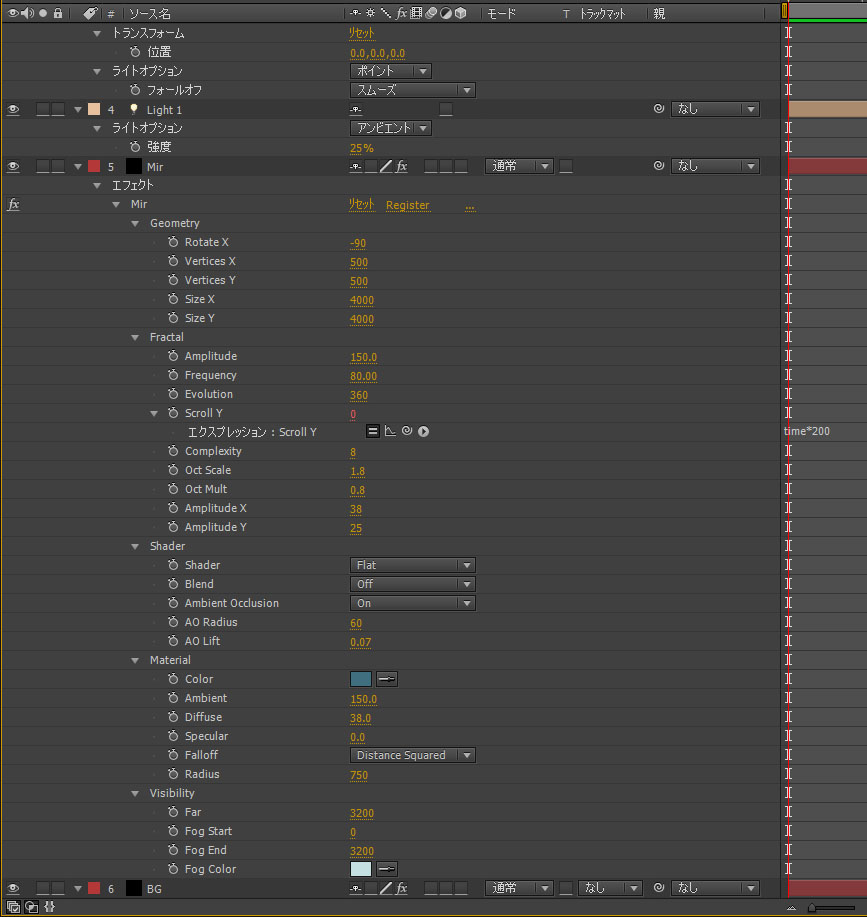
Task: Open Blend dropdown showing Off
Action: point(413,584)
